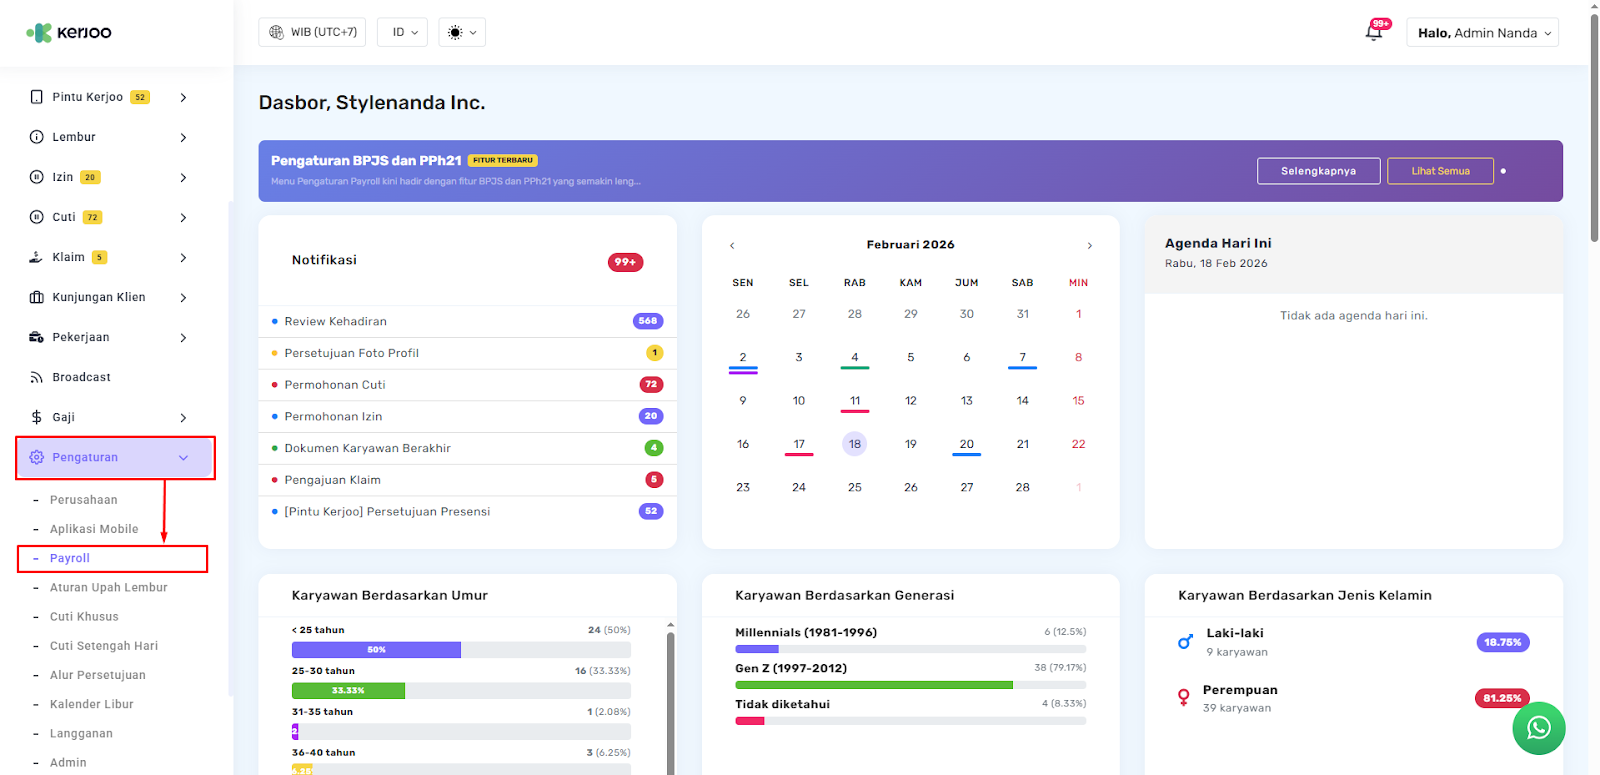Click the Gaji dollar icon
This screenshot has height=775, width=1600.
pos(37,417)
